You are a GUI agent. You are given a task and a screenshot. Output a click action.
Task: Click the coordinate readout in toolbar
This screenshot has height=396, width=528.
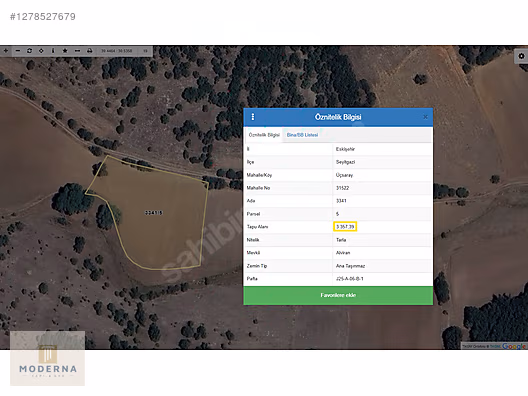coord(117,51)
